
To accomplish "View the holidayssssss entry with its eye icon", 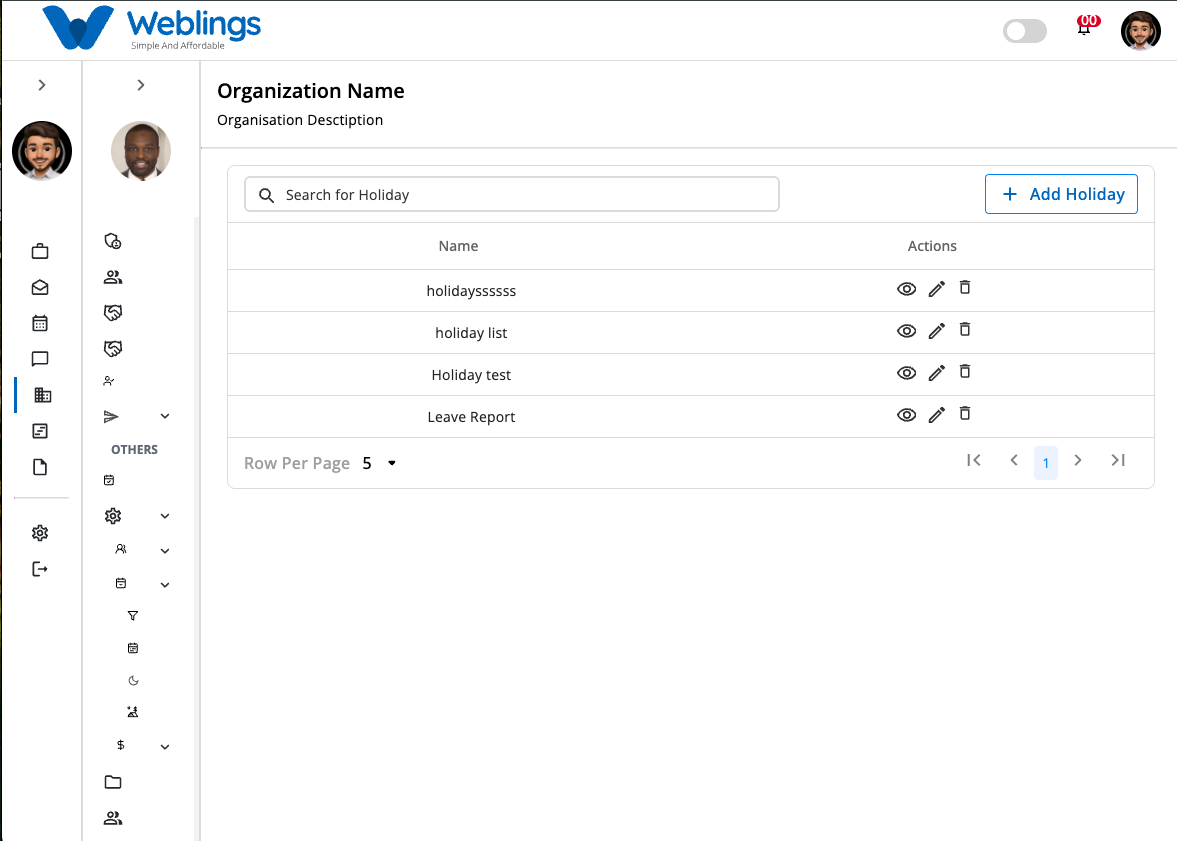I will click(x=906, y=289).
